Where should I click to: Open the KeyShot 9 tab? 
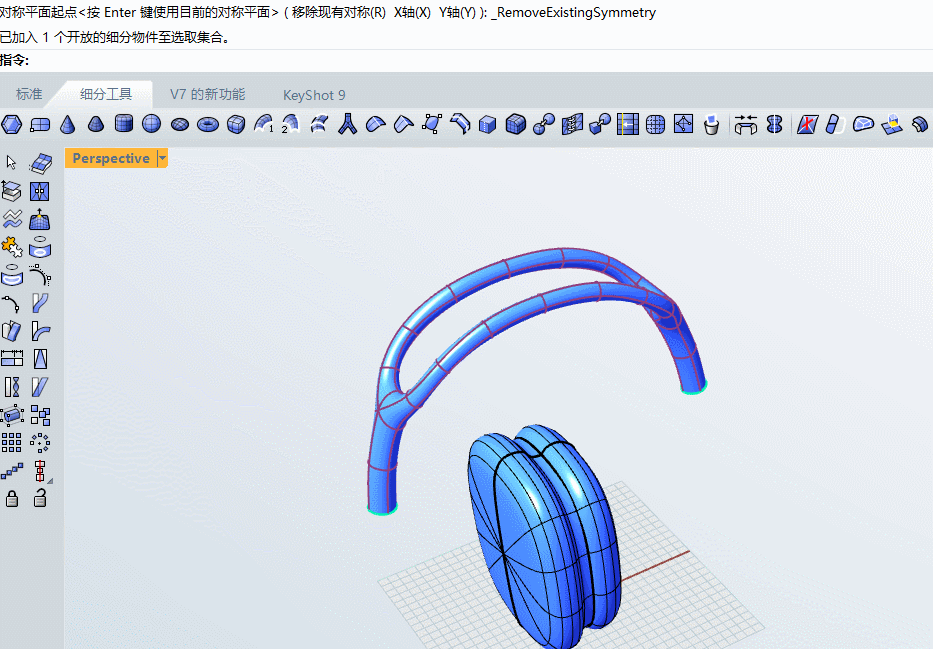coord(314,95)
